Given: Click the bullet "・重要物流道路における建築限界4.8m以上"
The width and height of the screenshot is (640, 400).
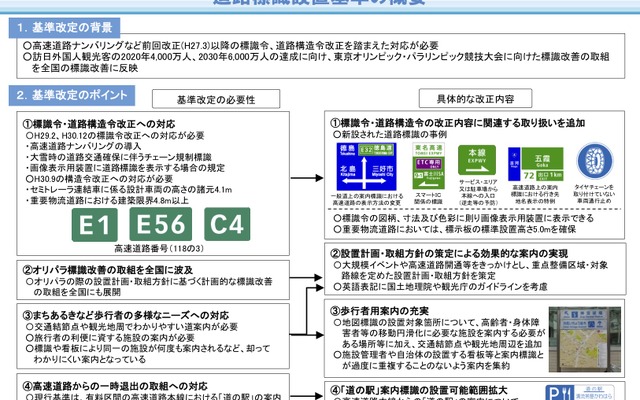Looking at the screenshot, I should pos(107,200).
